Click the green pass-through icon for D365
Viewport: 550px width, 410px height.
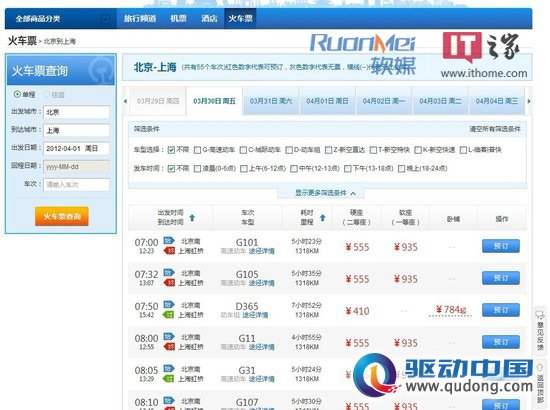coord(169,315)
